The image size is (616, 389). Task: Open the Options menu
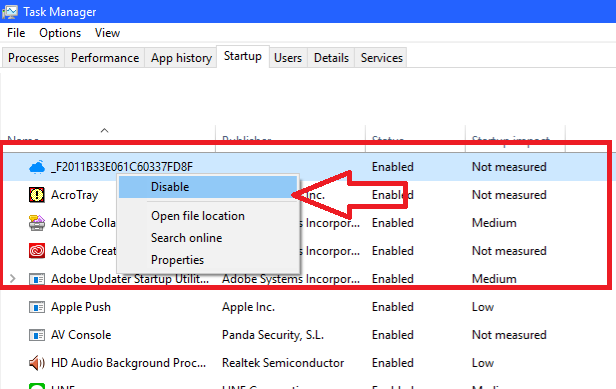[60, 33]
